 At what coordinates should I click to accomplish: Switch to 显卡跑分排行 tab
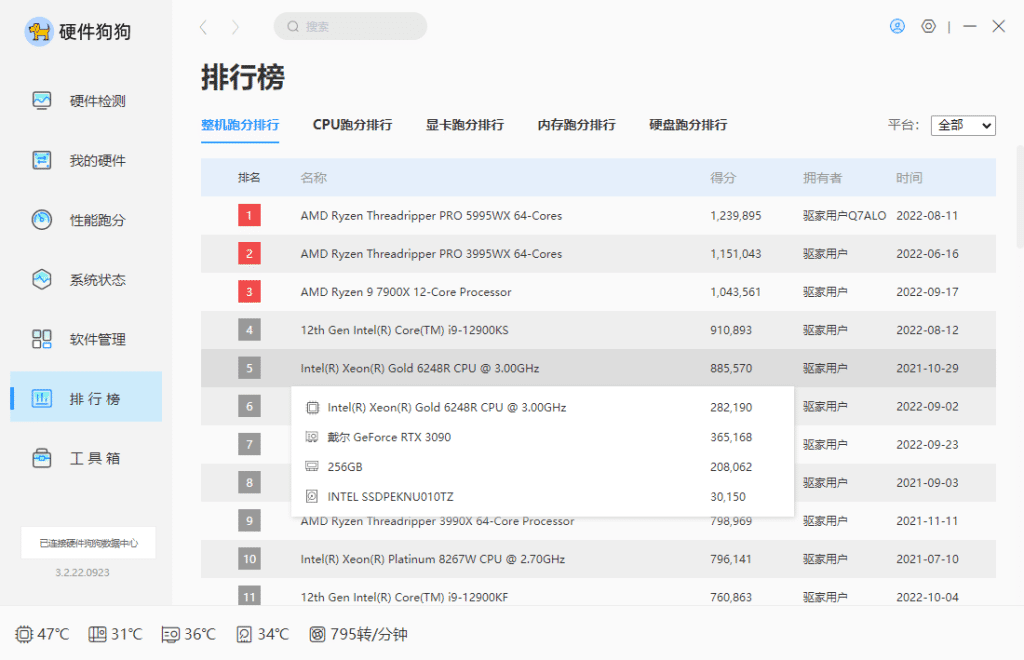point(465,125)
